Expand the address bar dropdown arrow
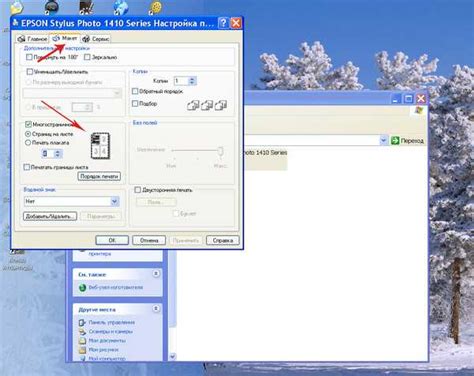Image resolution: width=474 pixels, height=376 pixels. [384, 141]
